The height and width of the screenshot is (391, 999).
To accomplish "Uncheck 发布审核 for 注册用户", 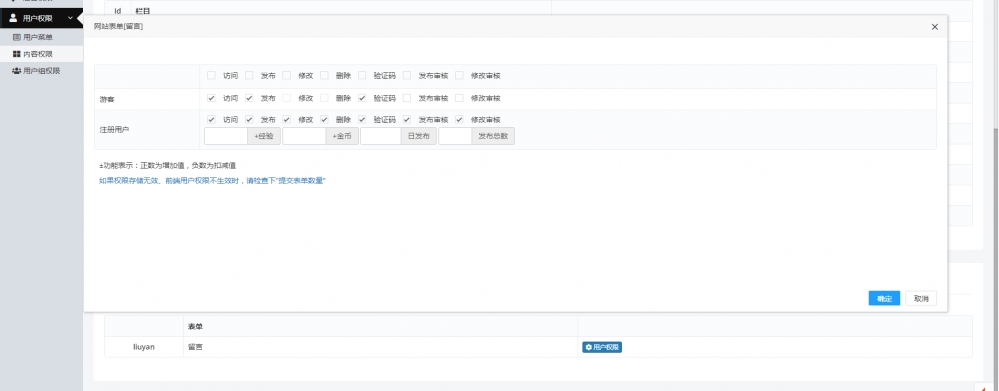I will tap(407, 120).
